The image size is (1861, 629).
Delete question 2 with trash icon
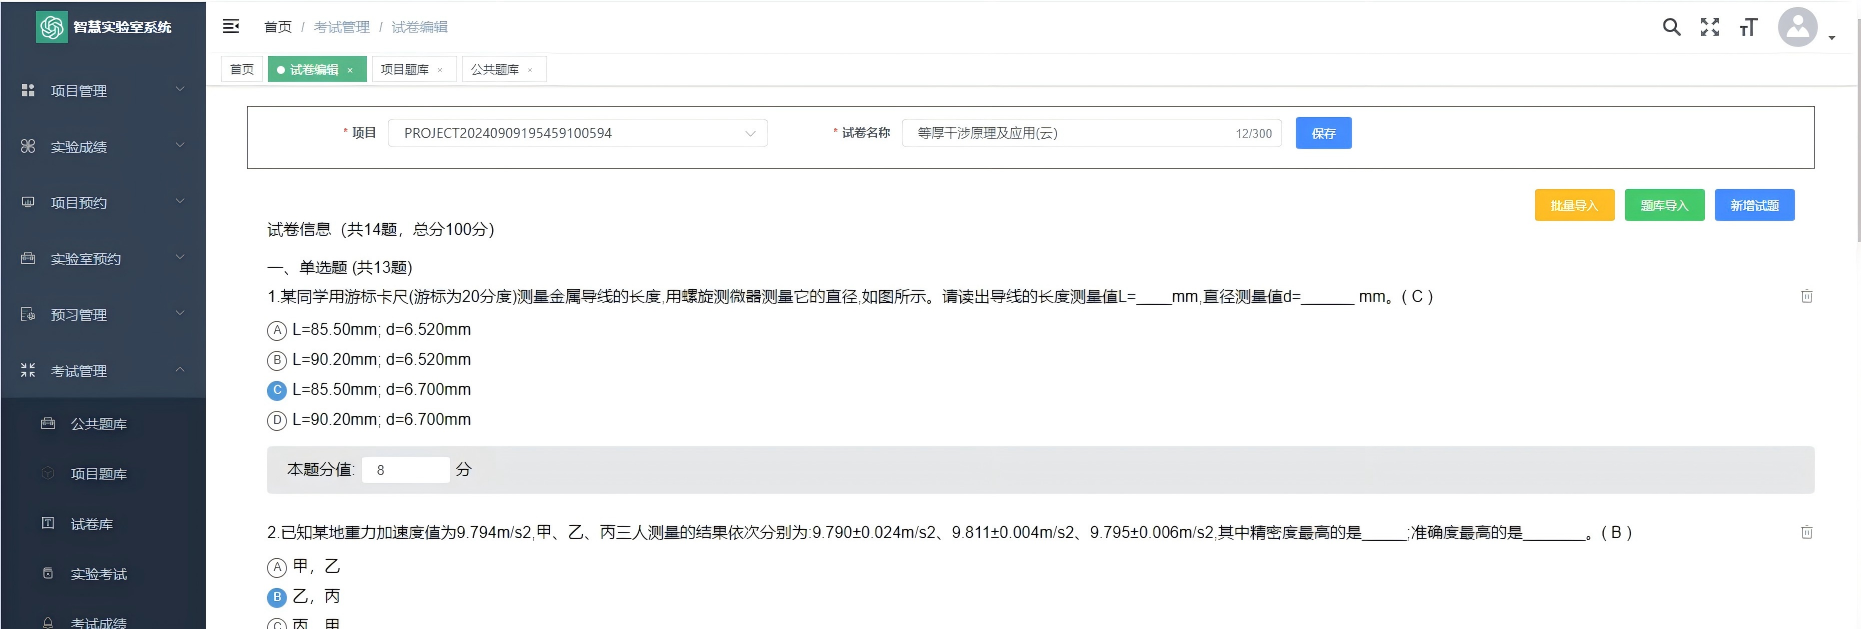[1806, 532]
